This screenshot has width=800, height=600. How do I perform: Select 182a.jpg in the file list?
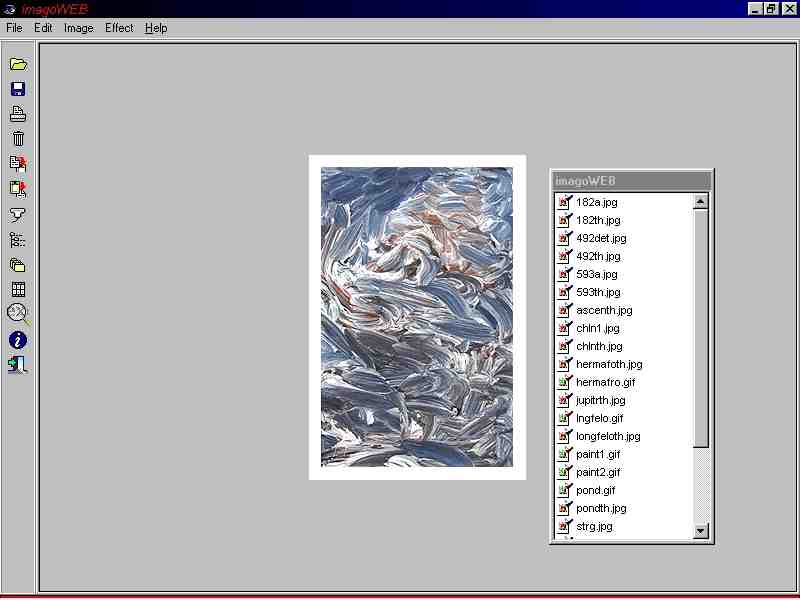pyautogui.click(x=596, y=202)
